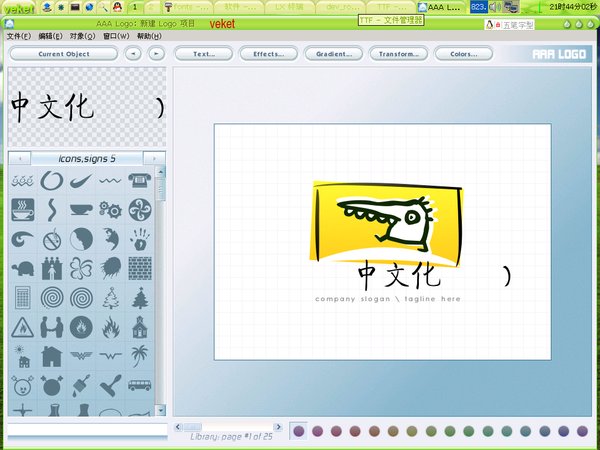
Task: Pick the warning triangle sign icon
Action: point(22,326)
